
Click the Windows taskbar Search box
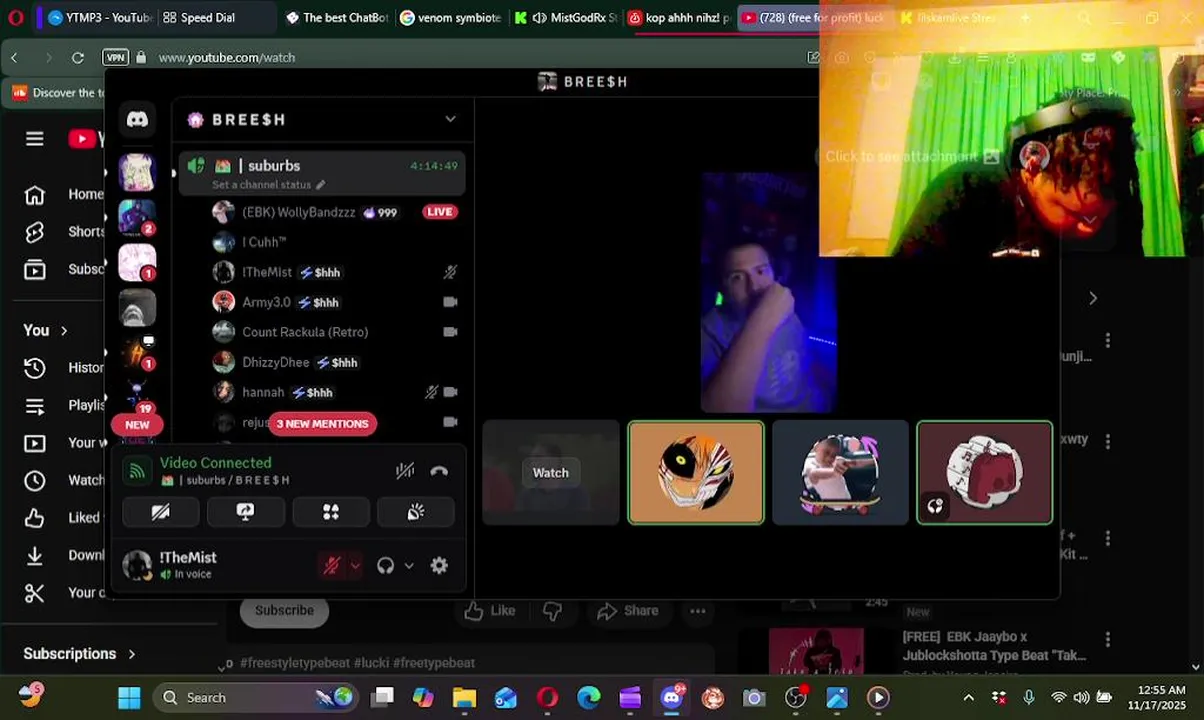pyautogui.click(x=257, y=698)
